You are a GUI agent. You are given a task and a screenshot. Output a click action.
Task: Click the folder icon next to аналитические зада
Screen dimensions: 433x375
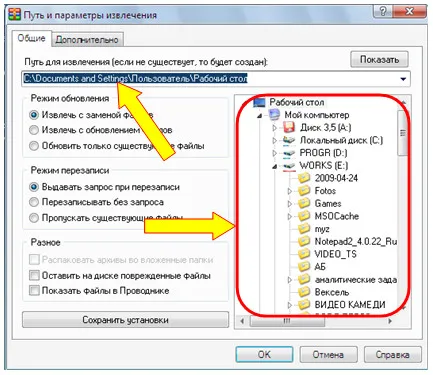(x=304, y=279)
